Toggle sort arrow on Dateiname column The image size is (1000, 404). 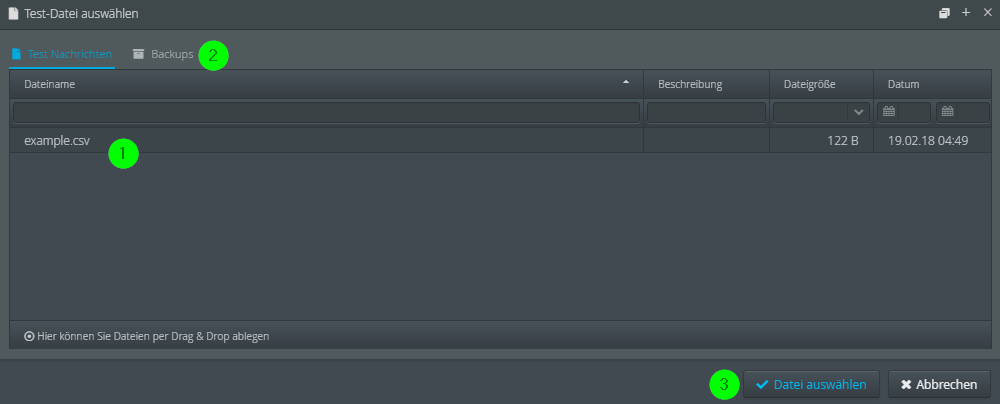click(x=626, y=82)
